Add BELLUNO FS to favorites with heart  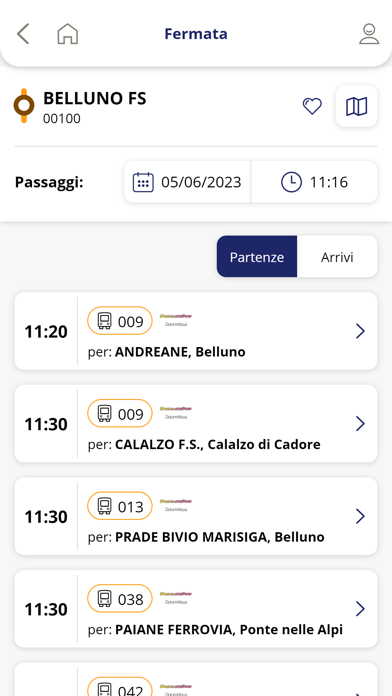[312, 106]
